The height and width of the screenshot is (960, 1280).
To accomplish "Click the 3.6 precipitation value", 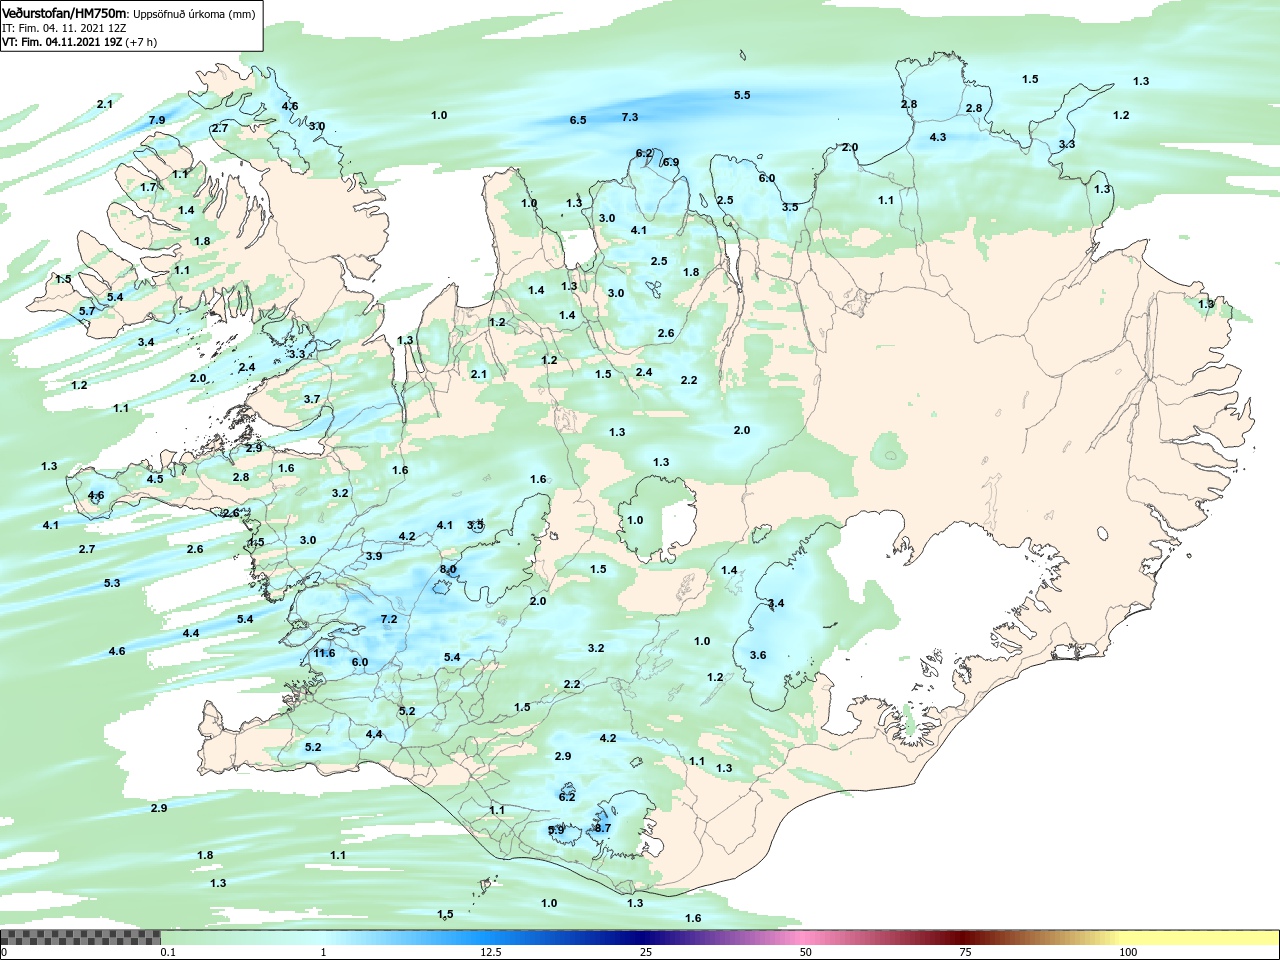I will [758, 655].
